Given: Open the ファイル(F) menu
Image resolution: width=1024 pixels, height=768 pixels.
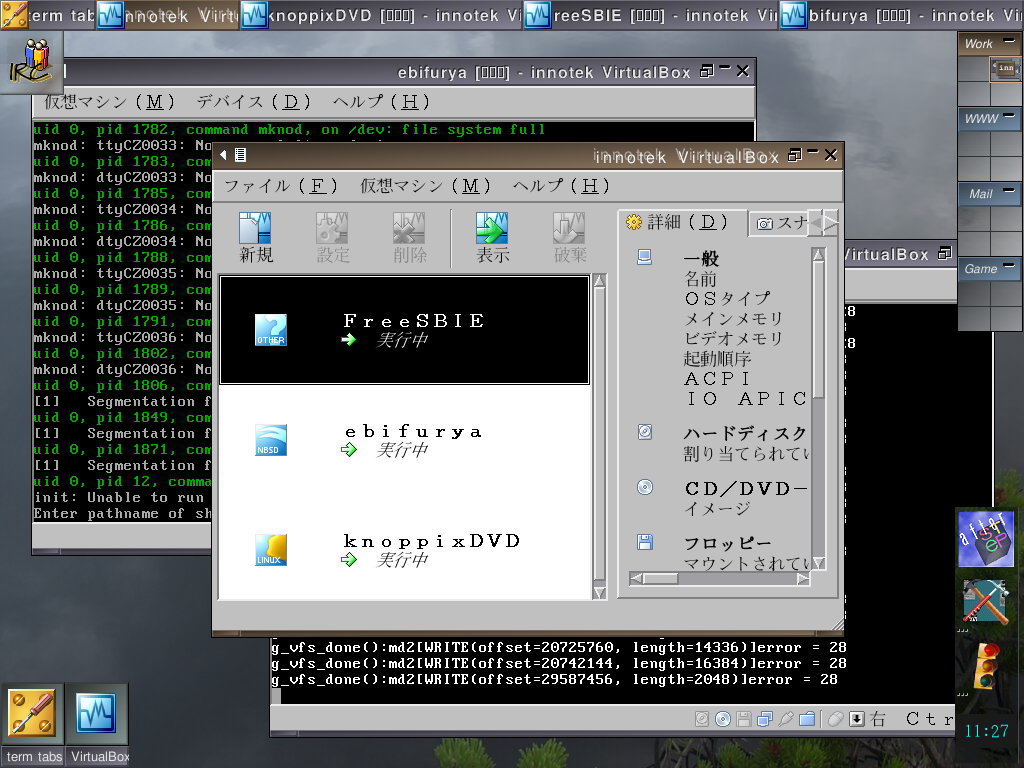Looking at the screenshot, I should tap(281, 186).
